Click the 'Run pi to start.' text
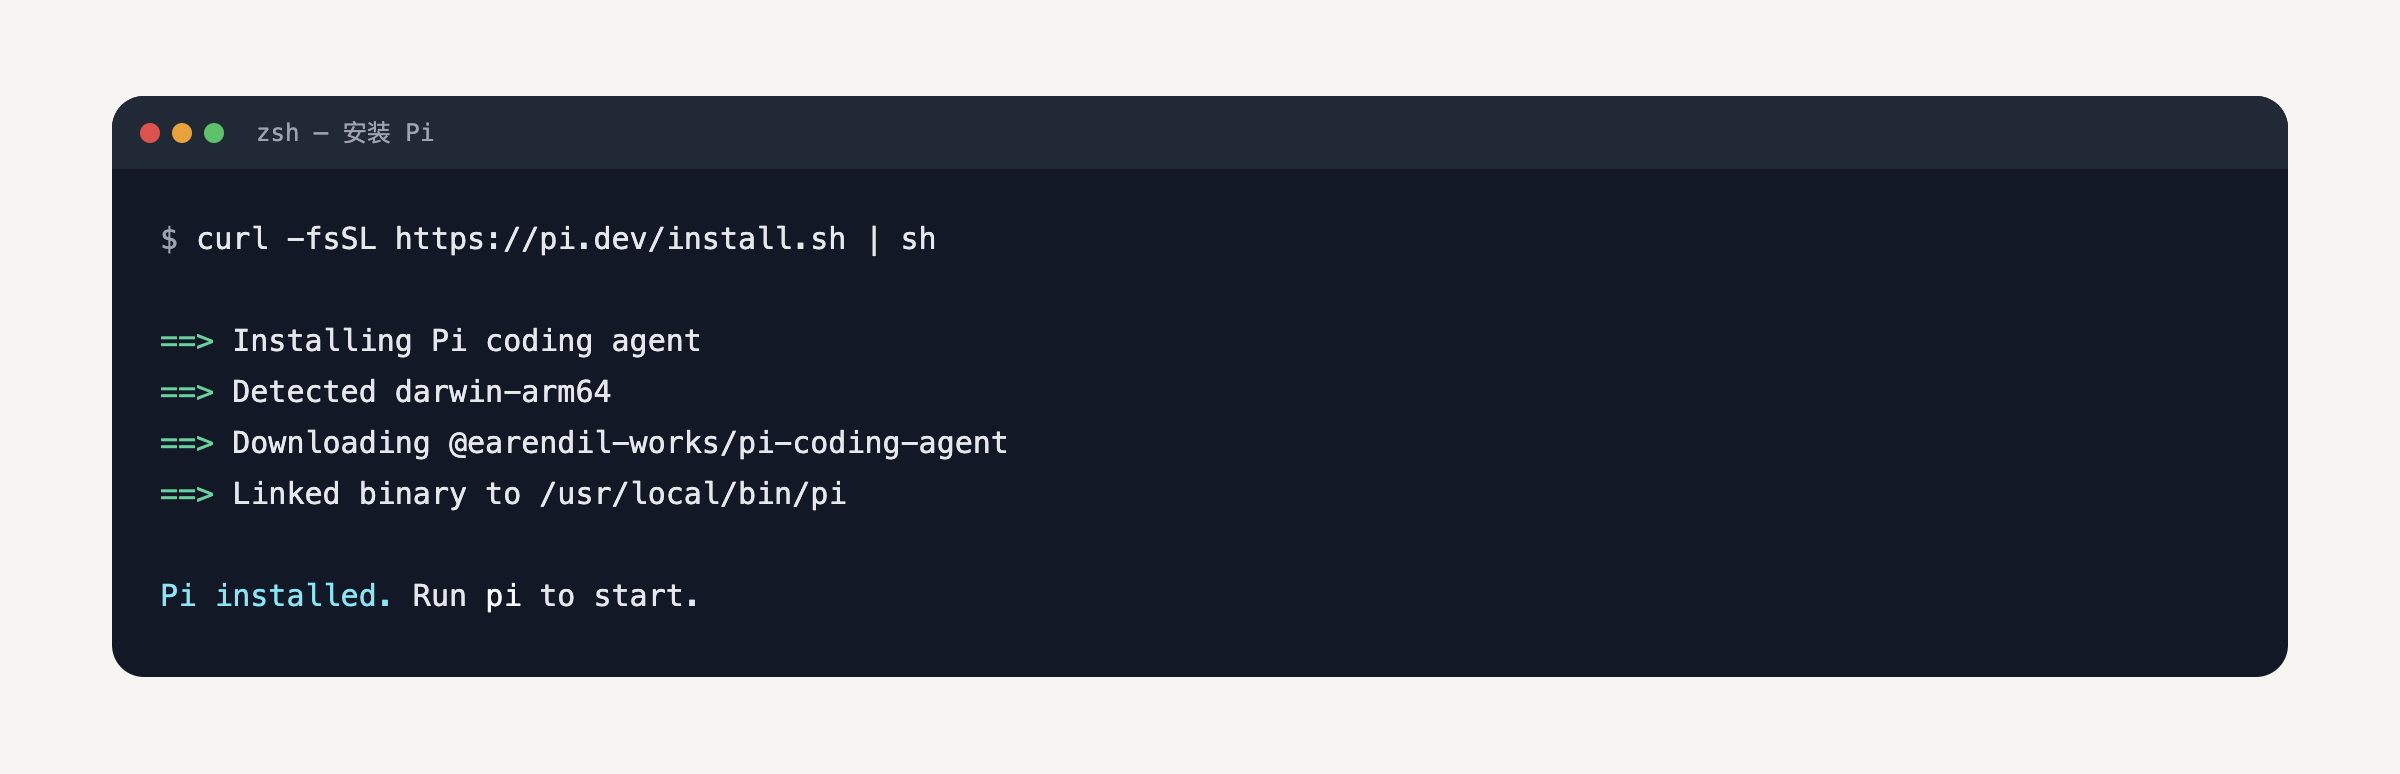The height and width of the screenshot is (774, 2400). click(x=555, y=597)
